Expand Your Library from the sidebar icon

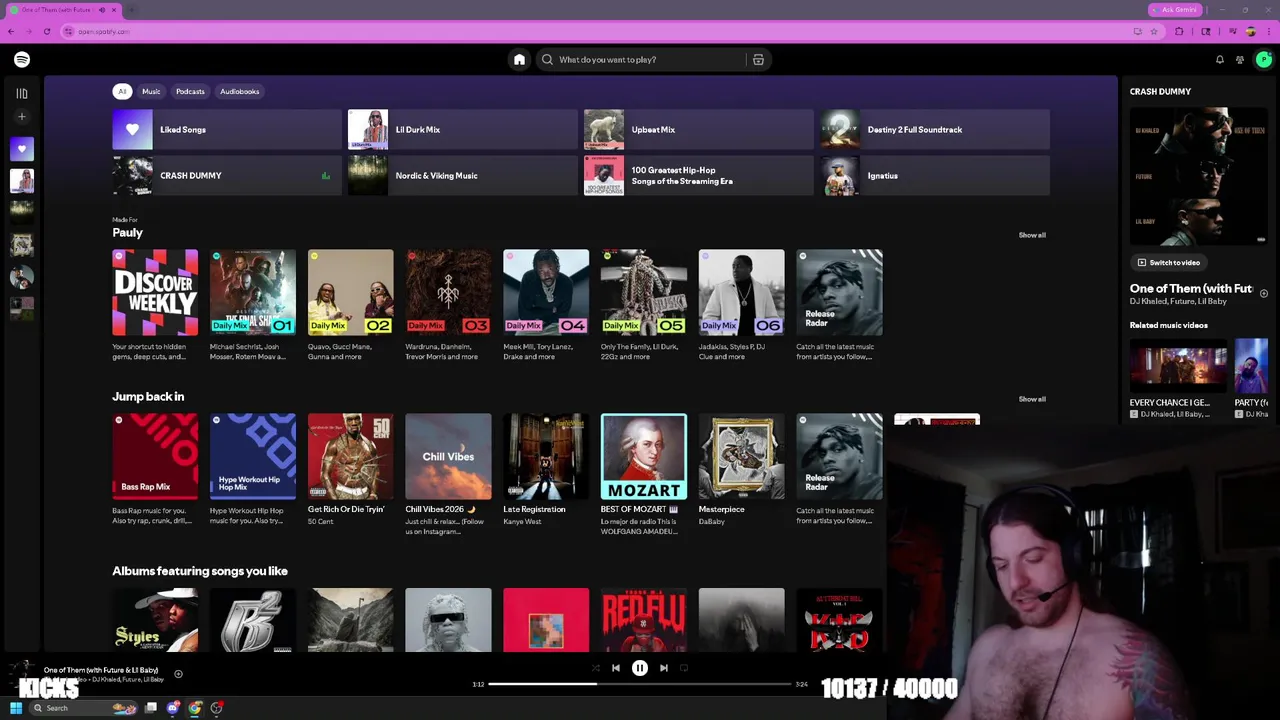coord(22,93)
